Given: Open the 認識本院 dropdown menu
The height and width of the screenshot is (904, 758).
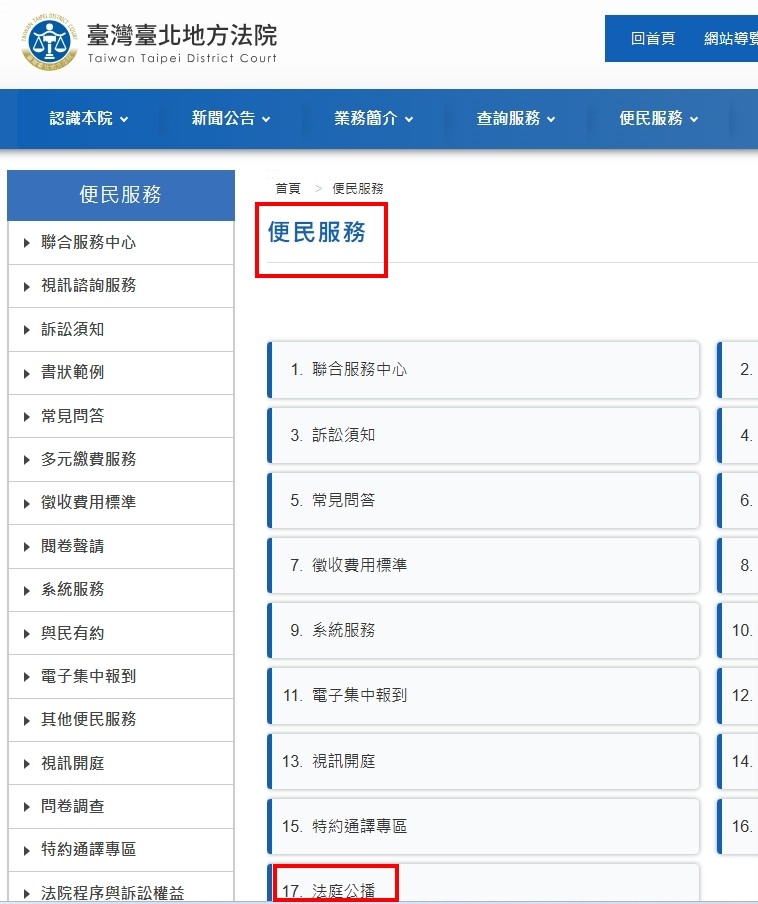Looking at the screenshot, I should (89, 118).
